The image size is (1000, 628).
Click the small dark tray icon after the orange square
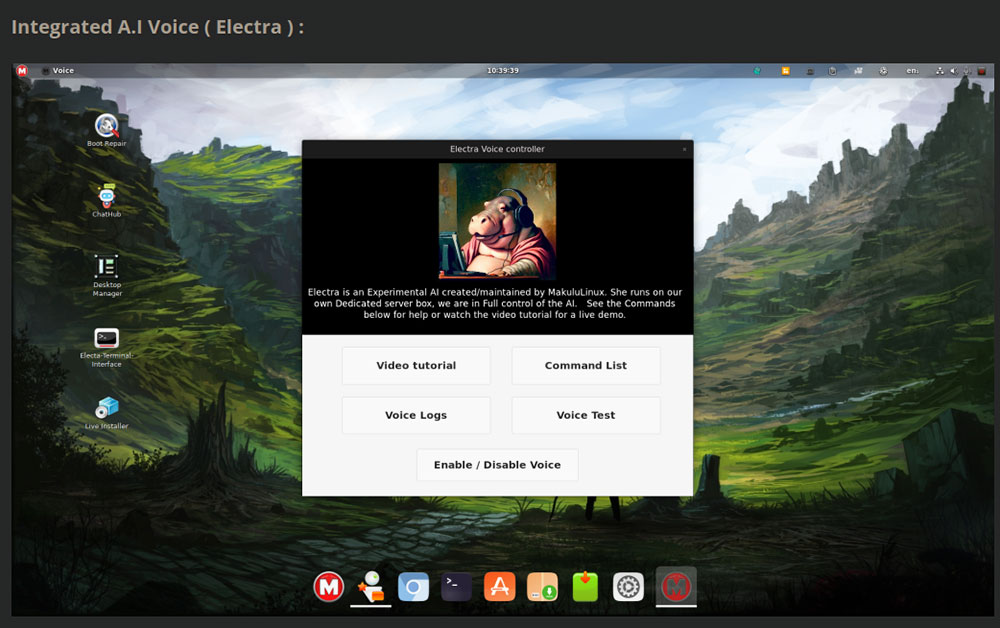point(810,71)
